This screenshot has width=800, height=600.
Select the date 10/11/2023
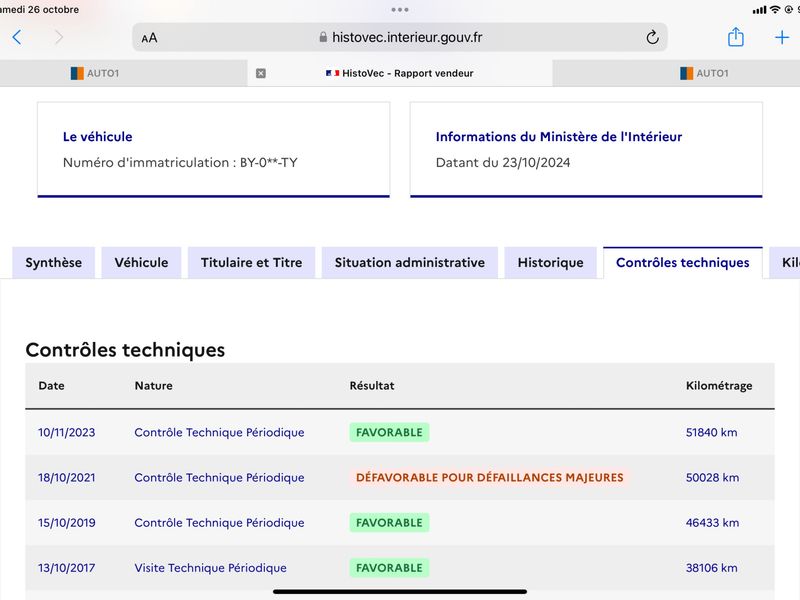point(66,433)
